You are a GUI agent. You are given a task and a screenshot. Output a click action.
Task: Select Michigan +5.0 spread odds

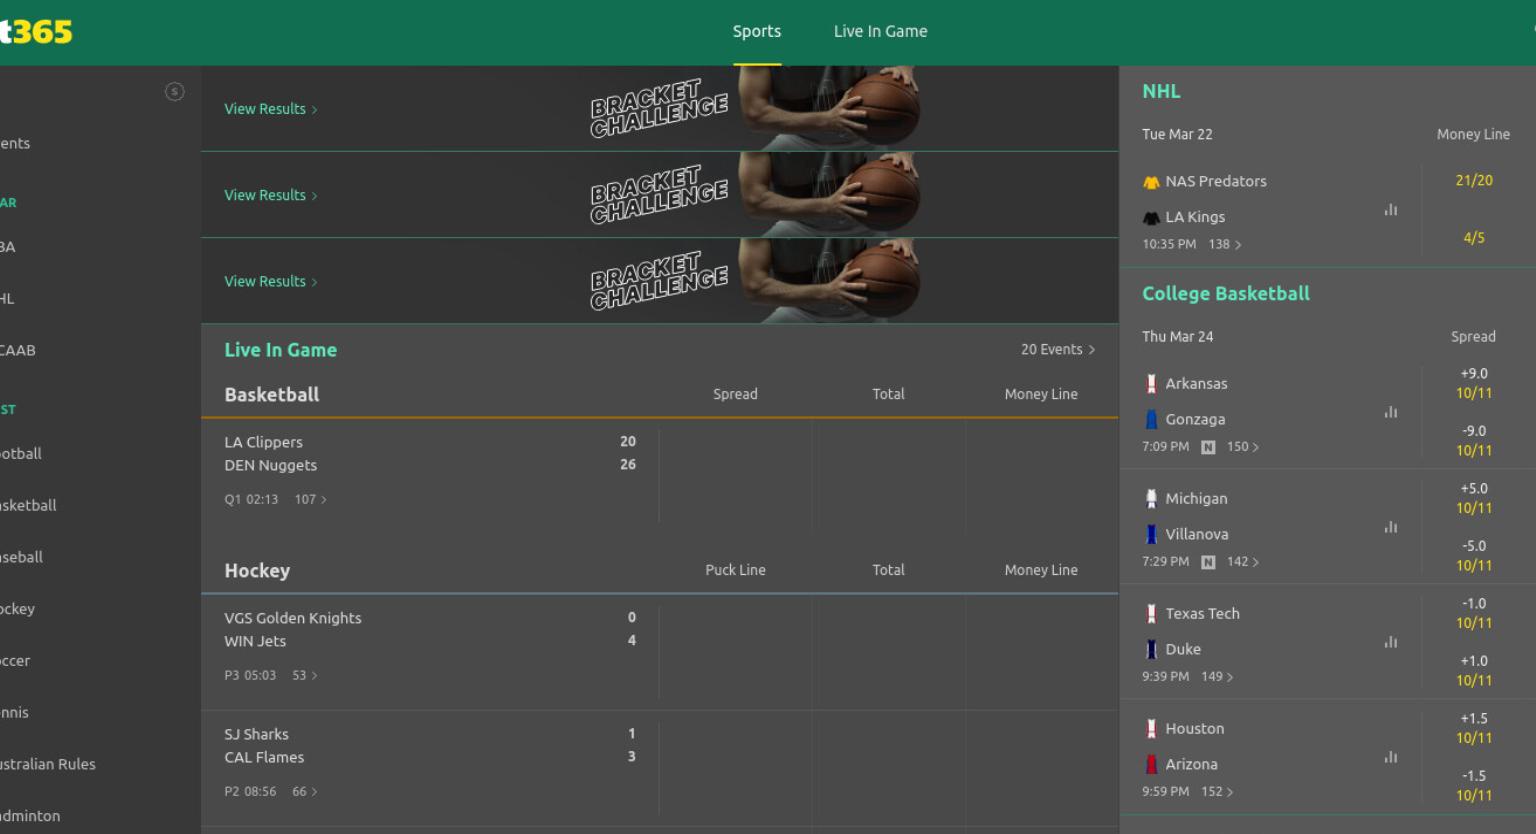tap(1474, 498)
